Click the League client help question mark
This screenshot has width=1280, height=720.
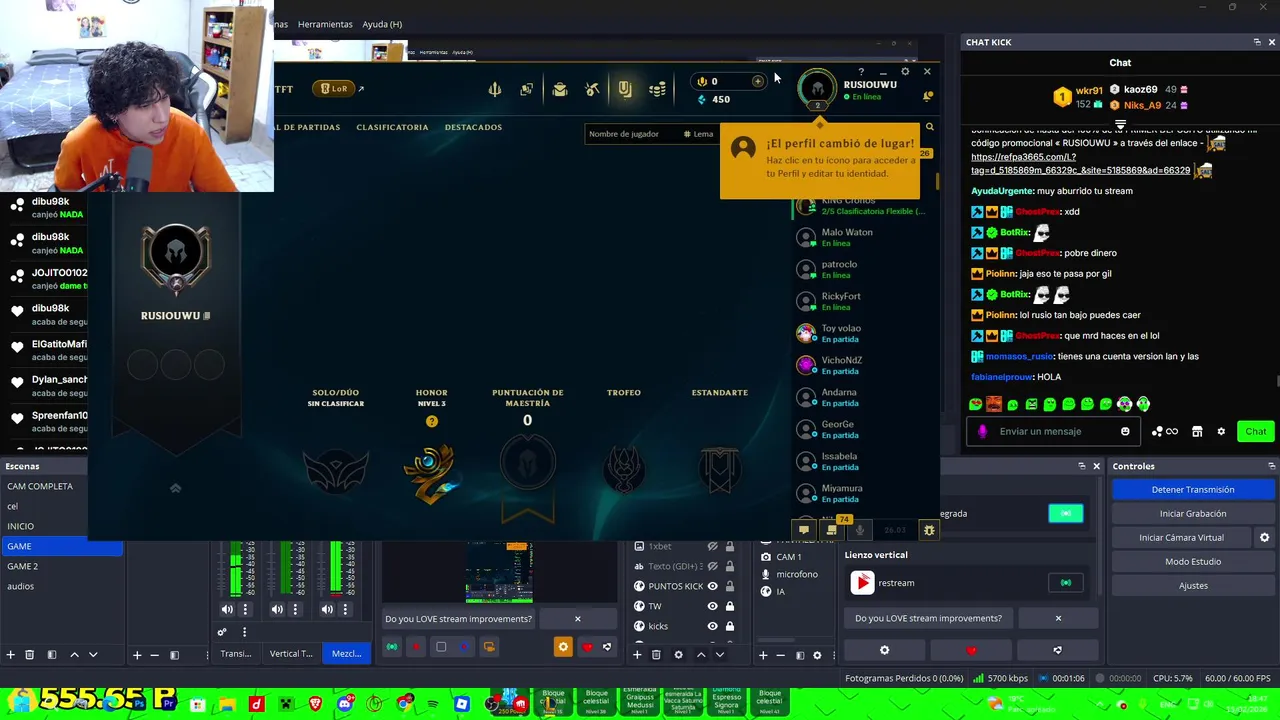(861, 72)
